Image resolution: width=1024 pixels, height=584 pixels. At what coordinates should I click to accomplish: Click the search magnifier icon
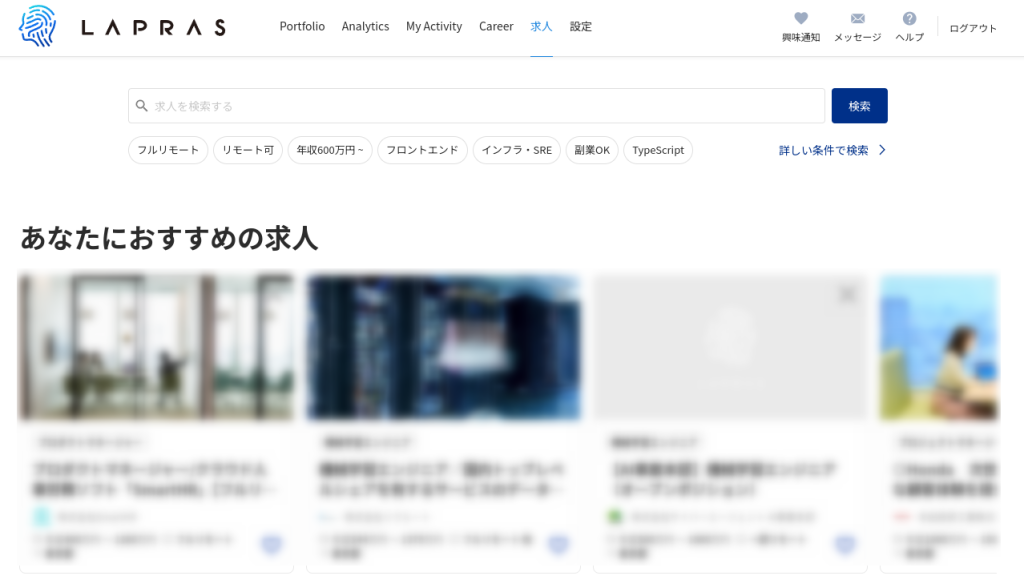click(x=142, y=106)
